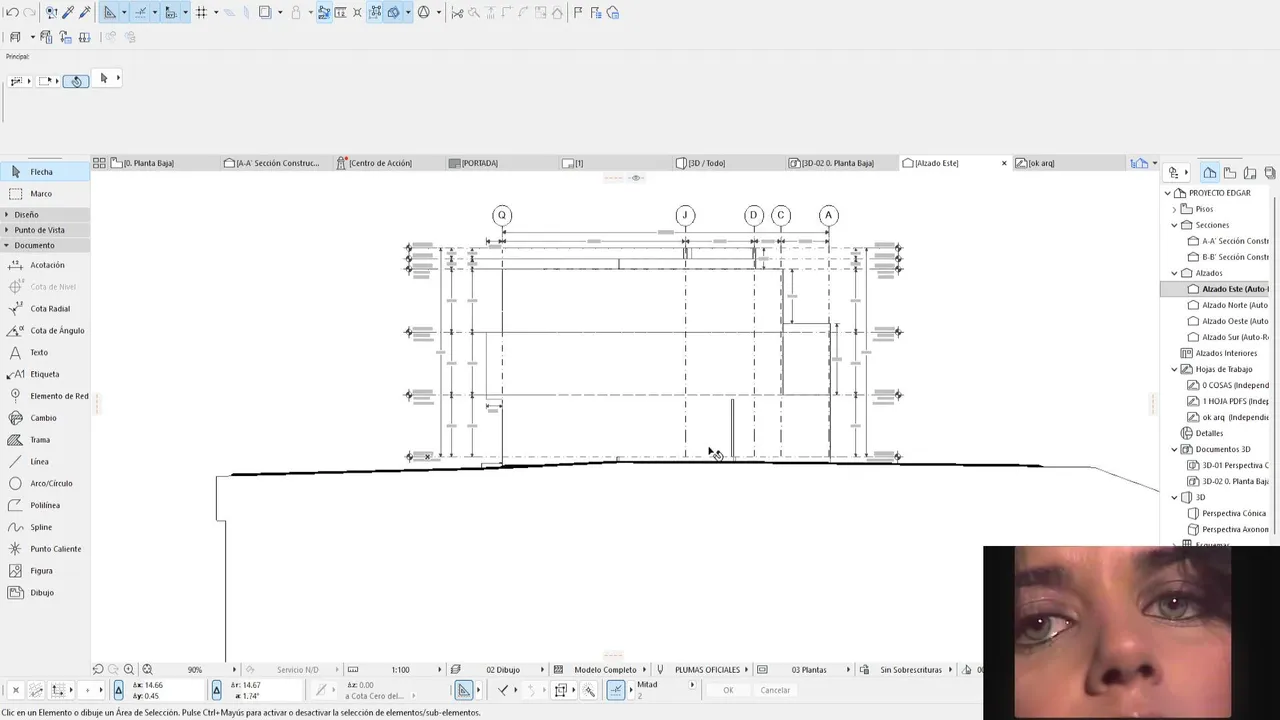Select the Cota de Ángulo tool
1280x720 pixels.
point(45,331)
